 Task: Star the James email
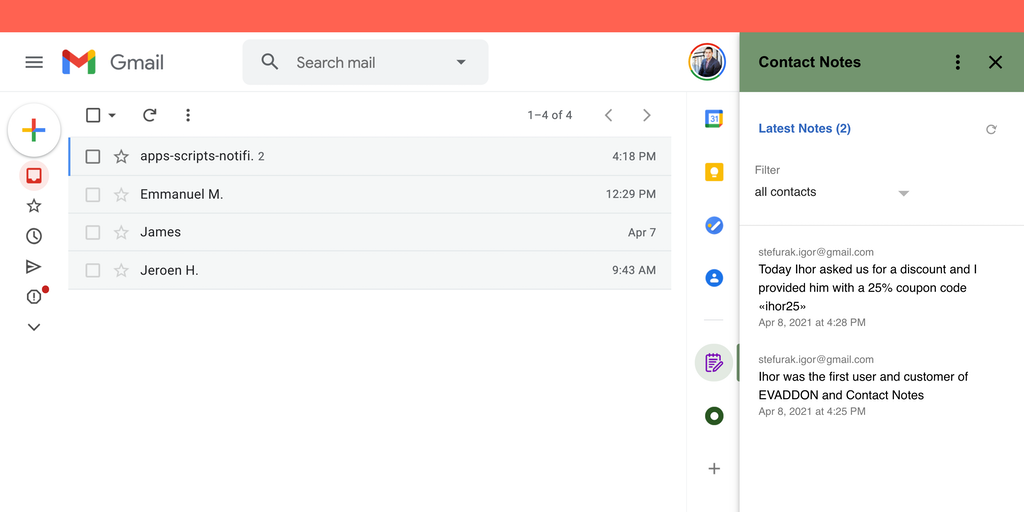(121, 232)
